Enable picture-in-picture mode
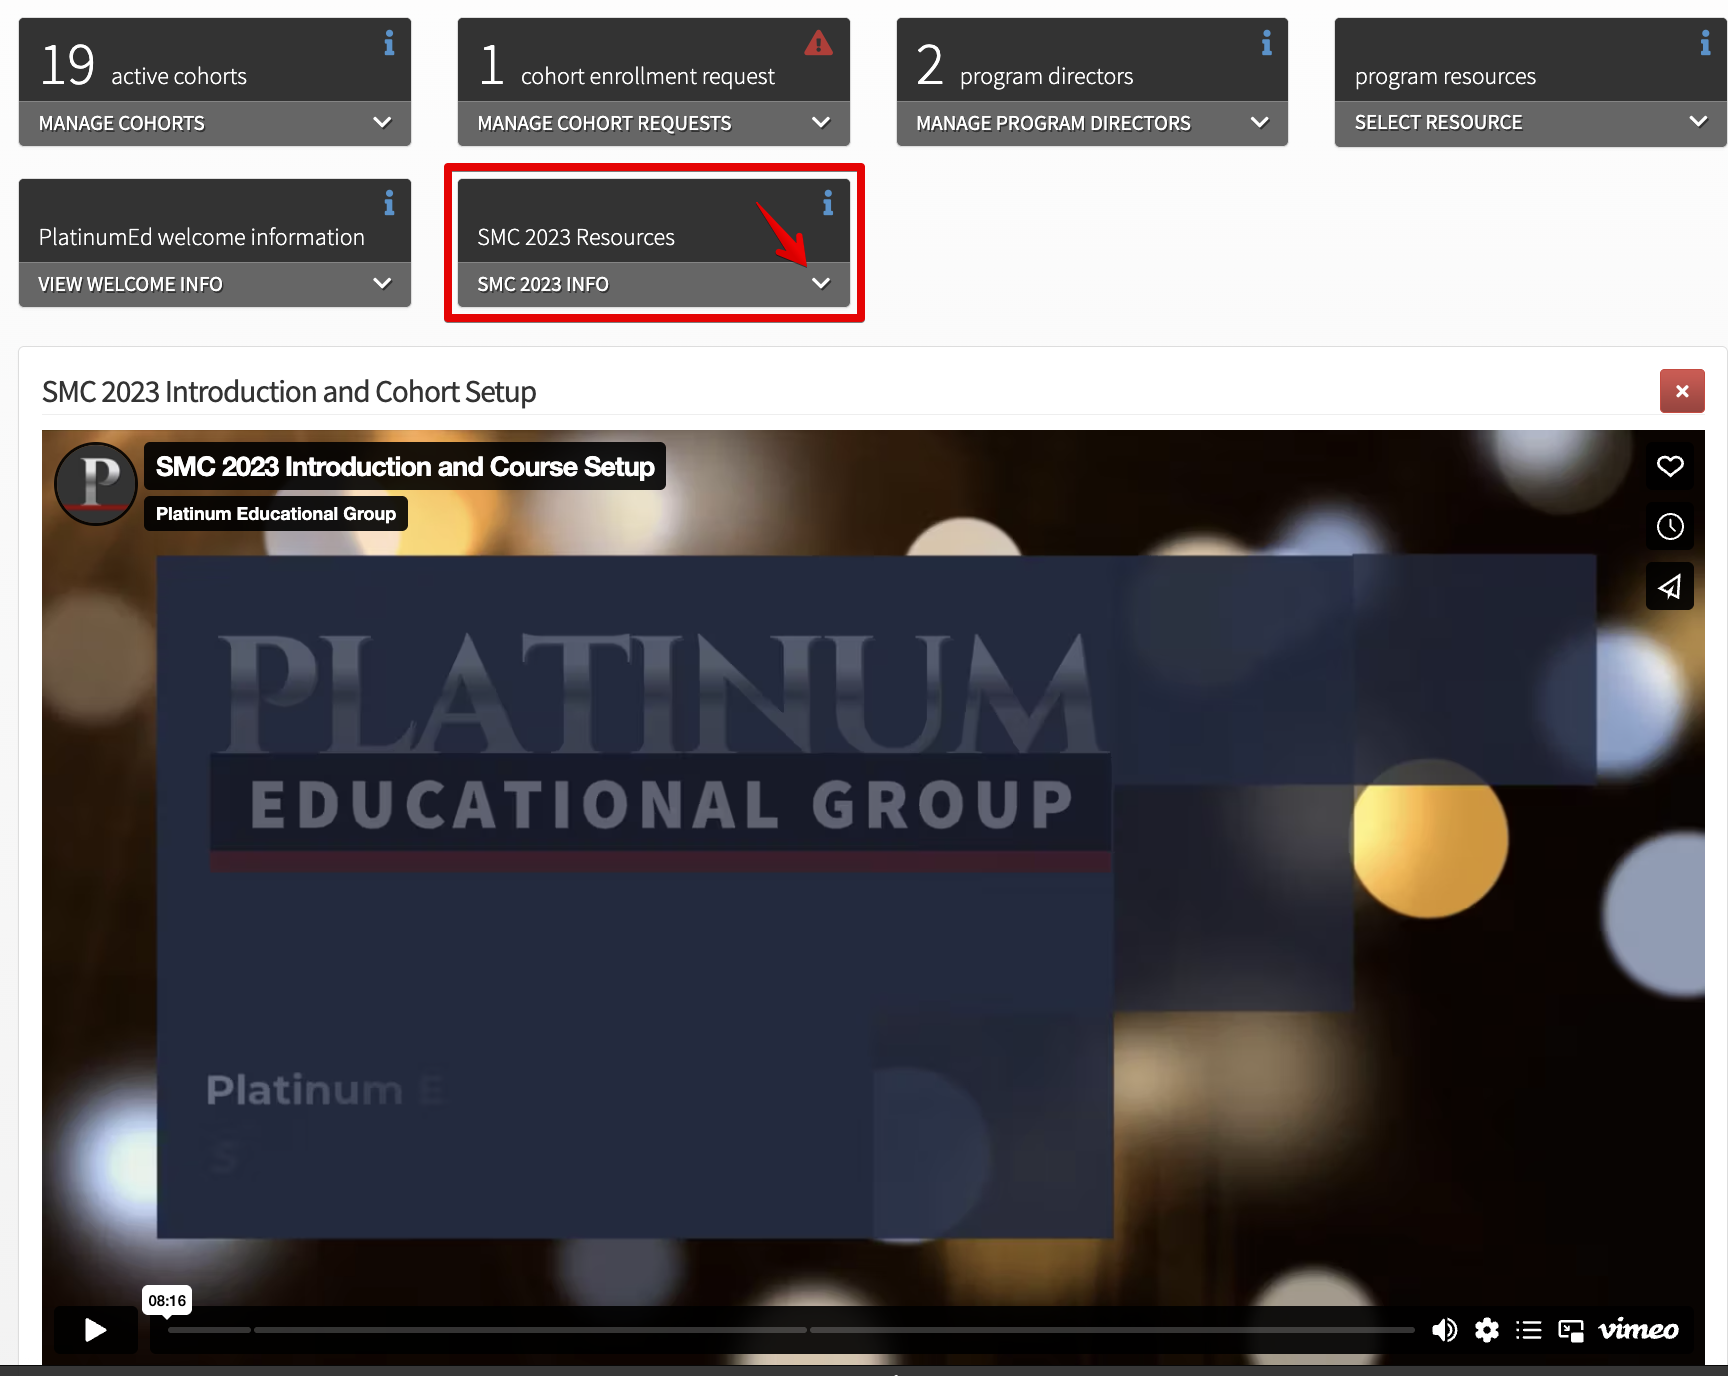1728x1376 pixels. (x=1571, y=1331)
